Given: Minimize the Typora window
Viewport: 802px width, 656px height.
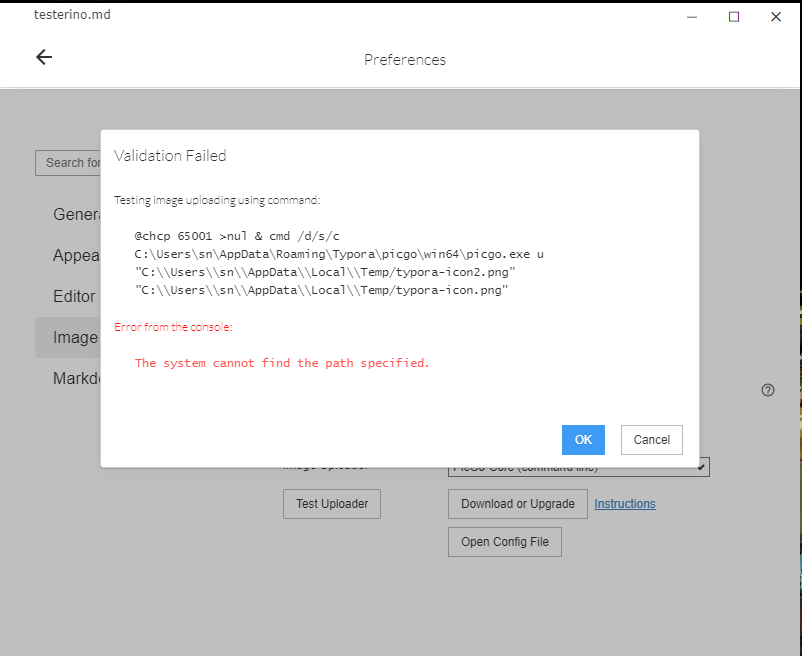Looking at the screenshot, I should [x=691, y=16].
